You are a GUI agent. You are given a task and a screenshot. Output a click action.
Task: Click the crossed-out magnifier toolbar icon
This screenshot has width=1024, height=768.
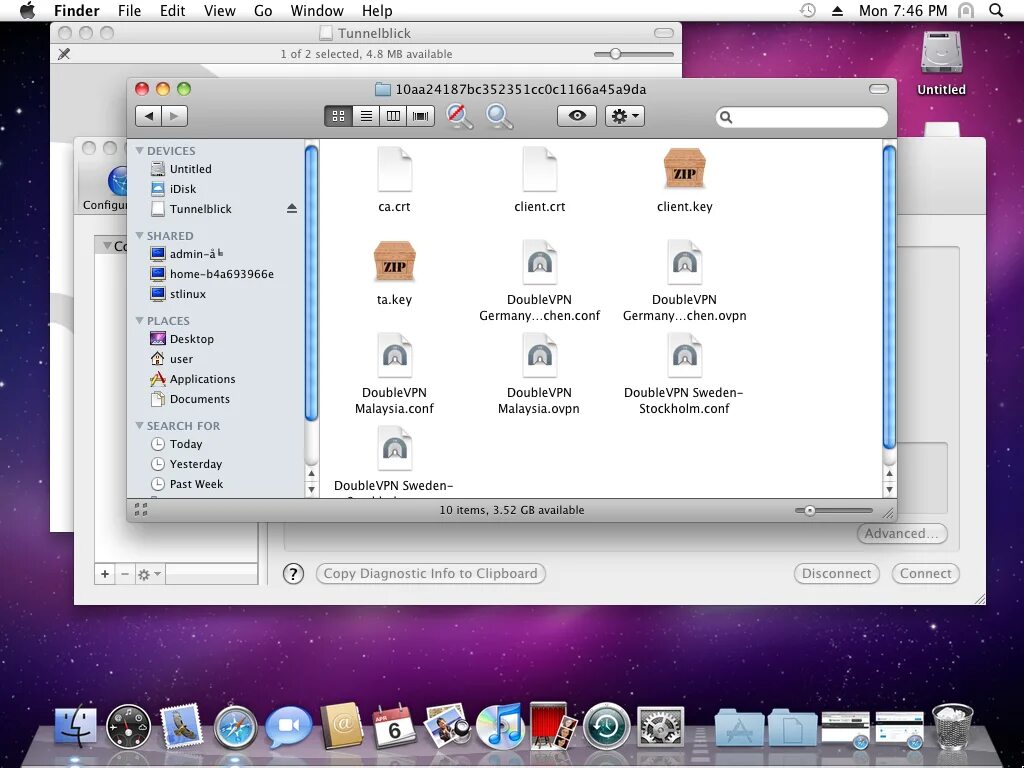[459, 116]
